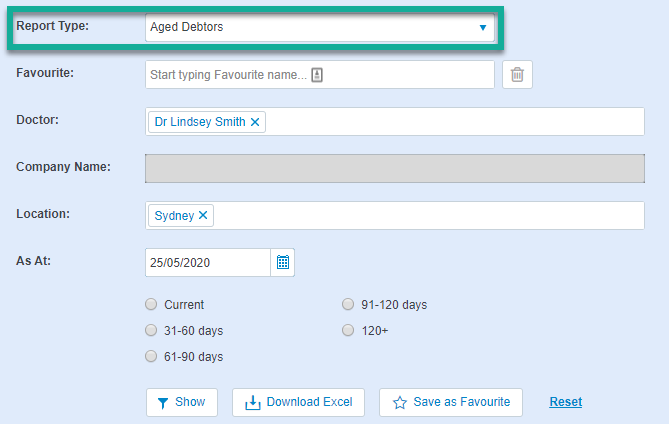This screenshot has height=424, width=669.
Task: Click Save as Favourite button
Action: [x=451, y=402]
